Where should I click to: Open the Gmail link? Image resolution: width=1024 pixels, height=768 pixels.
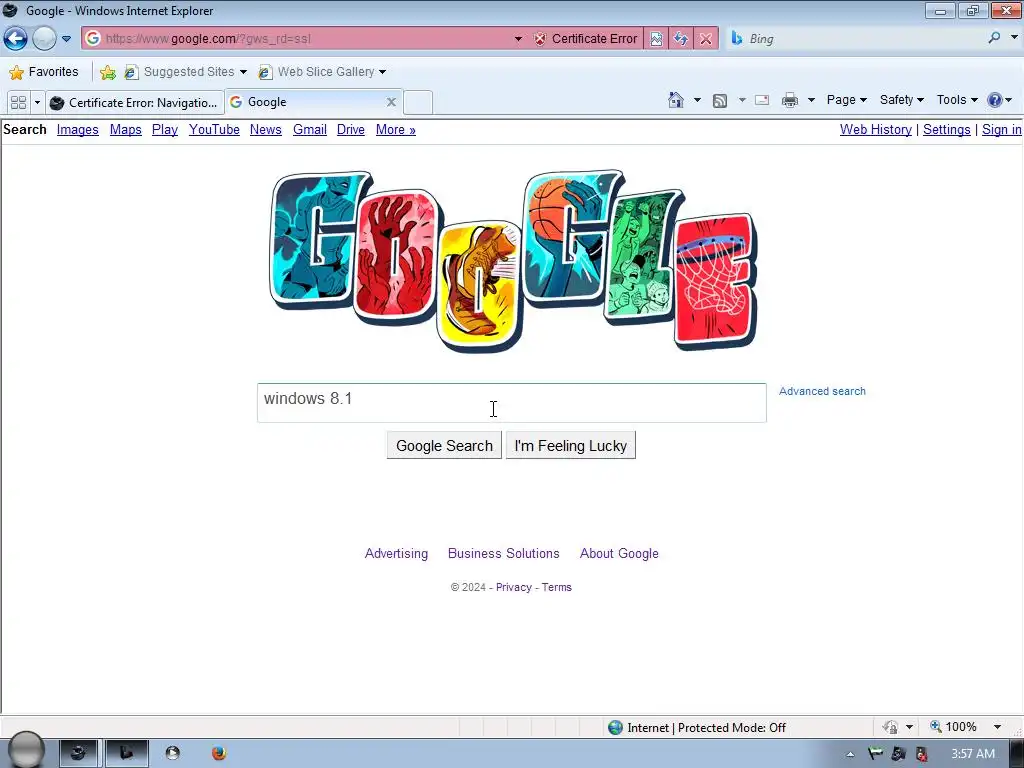[310, 129]
